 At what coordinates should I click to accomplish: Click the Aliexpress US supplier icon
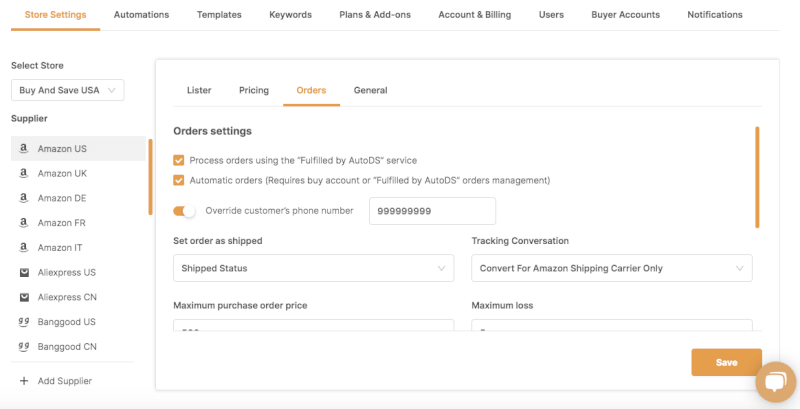[23, 272]
